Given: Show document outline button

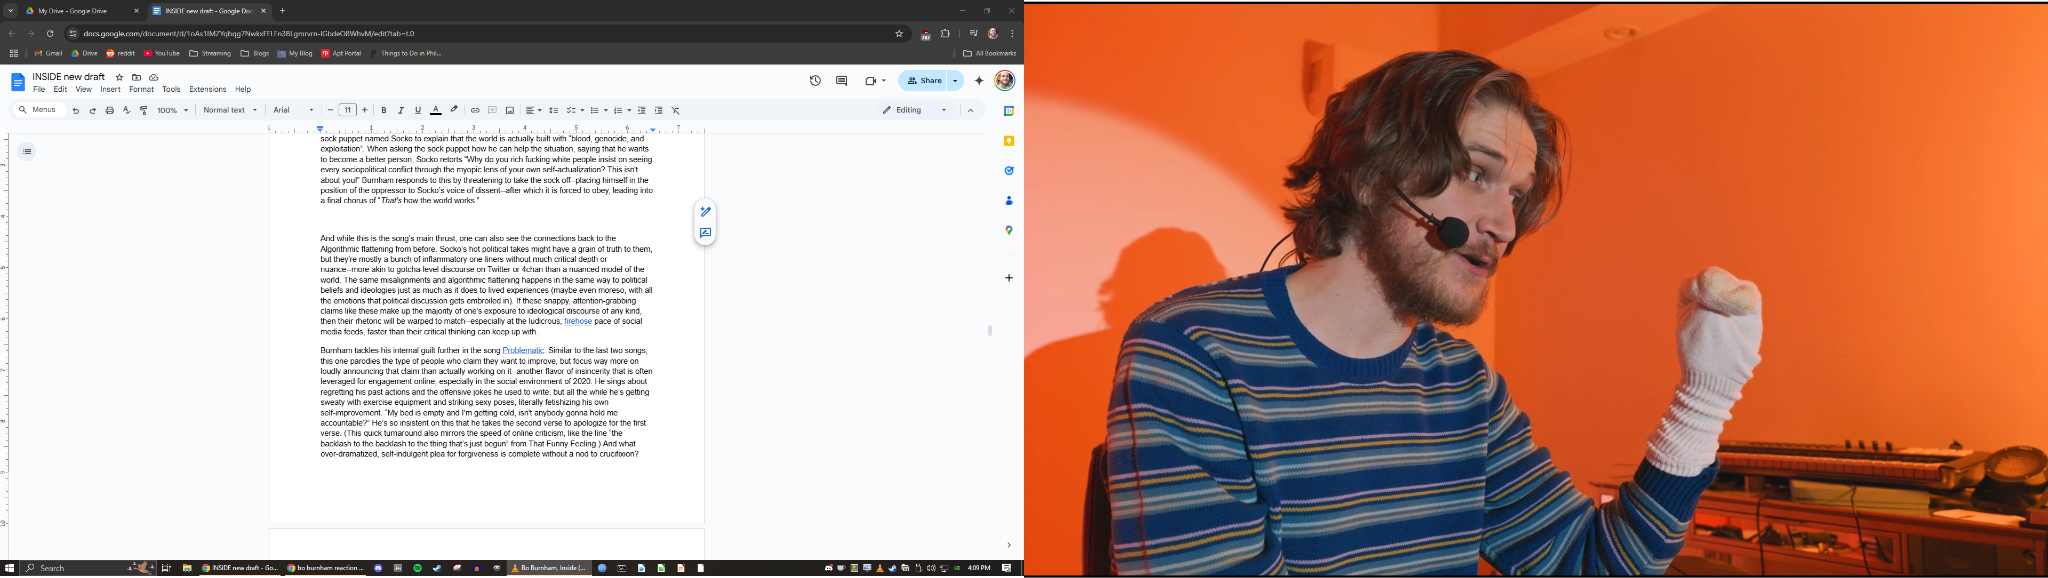Looking at the screenshot, I should [27, 152].
